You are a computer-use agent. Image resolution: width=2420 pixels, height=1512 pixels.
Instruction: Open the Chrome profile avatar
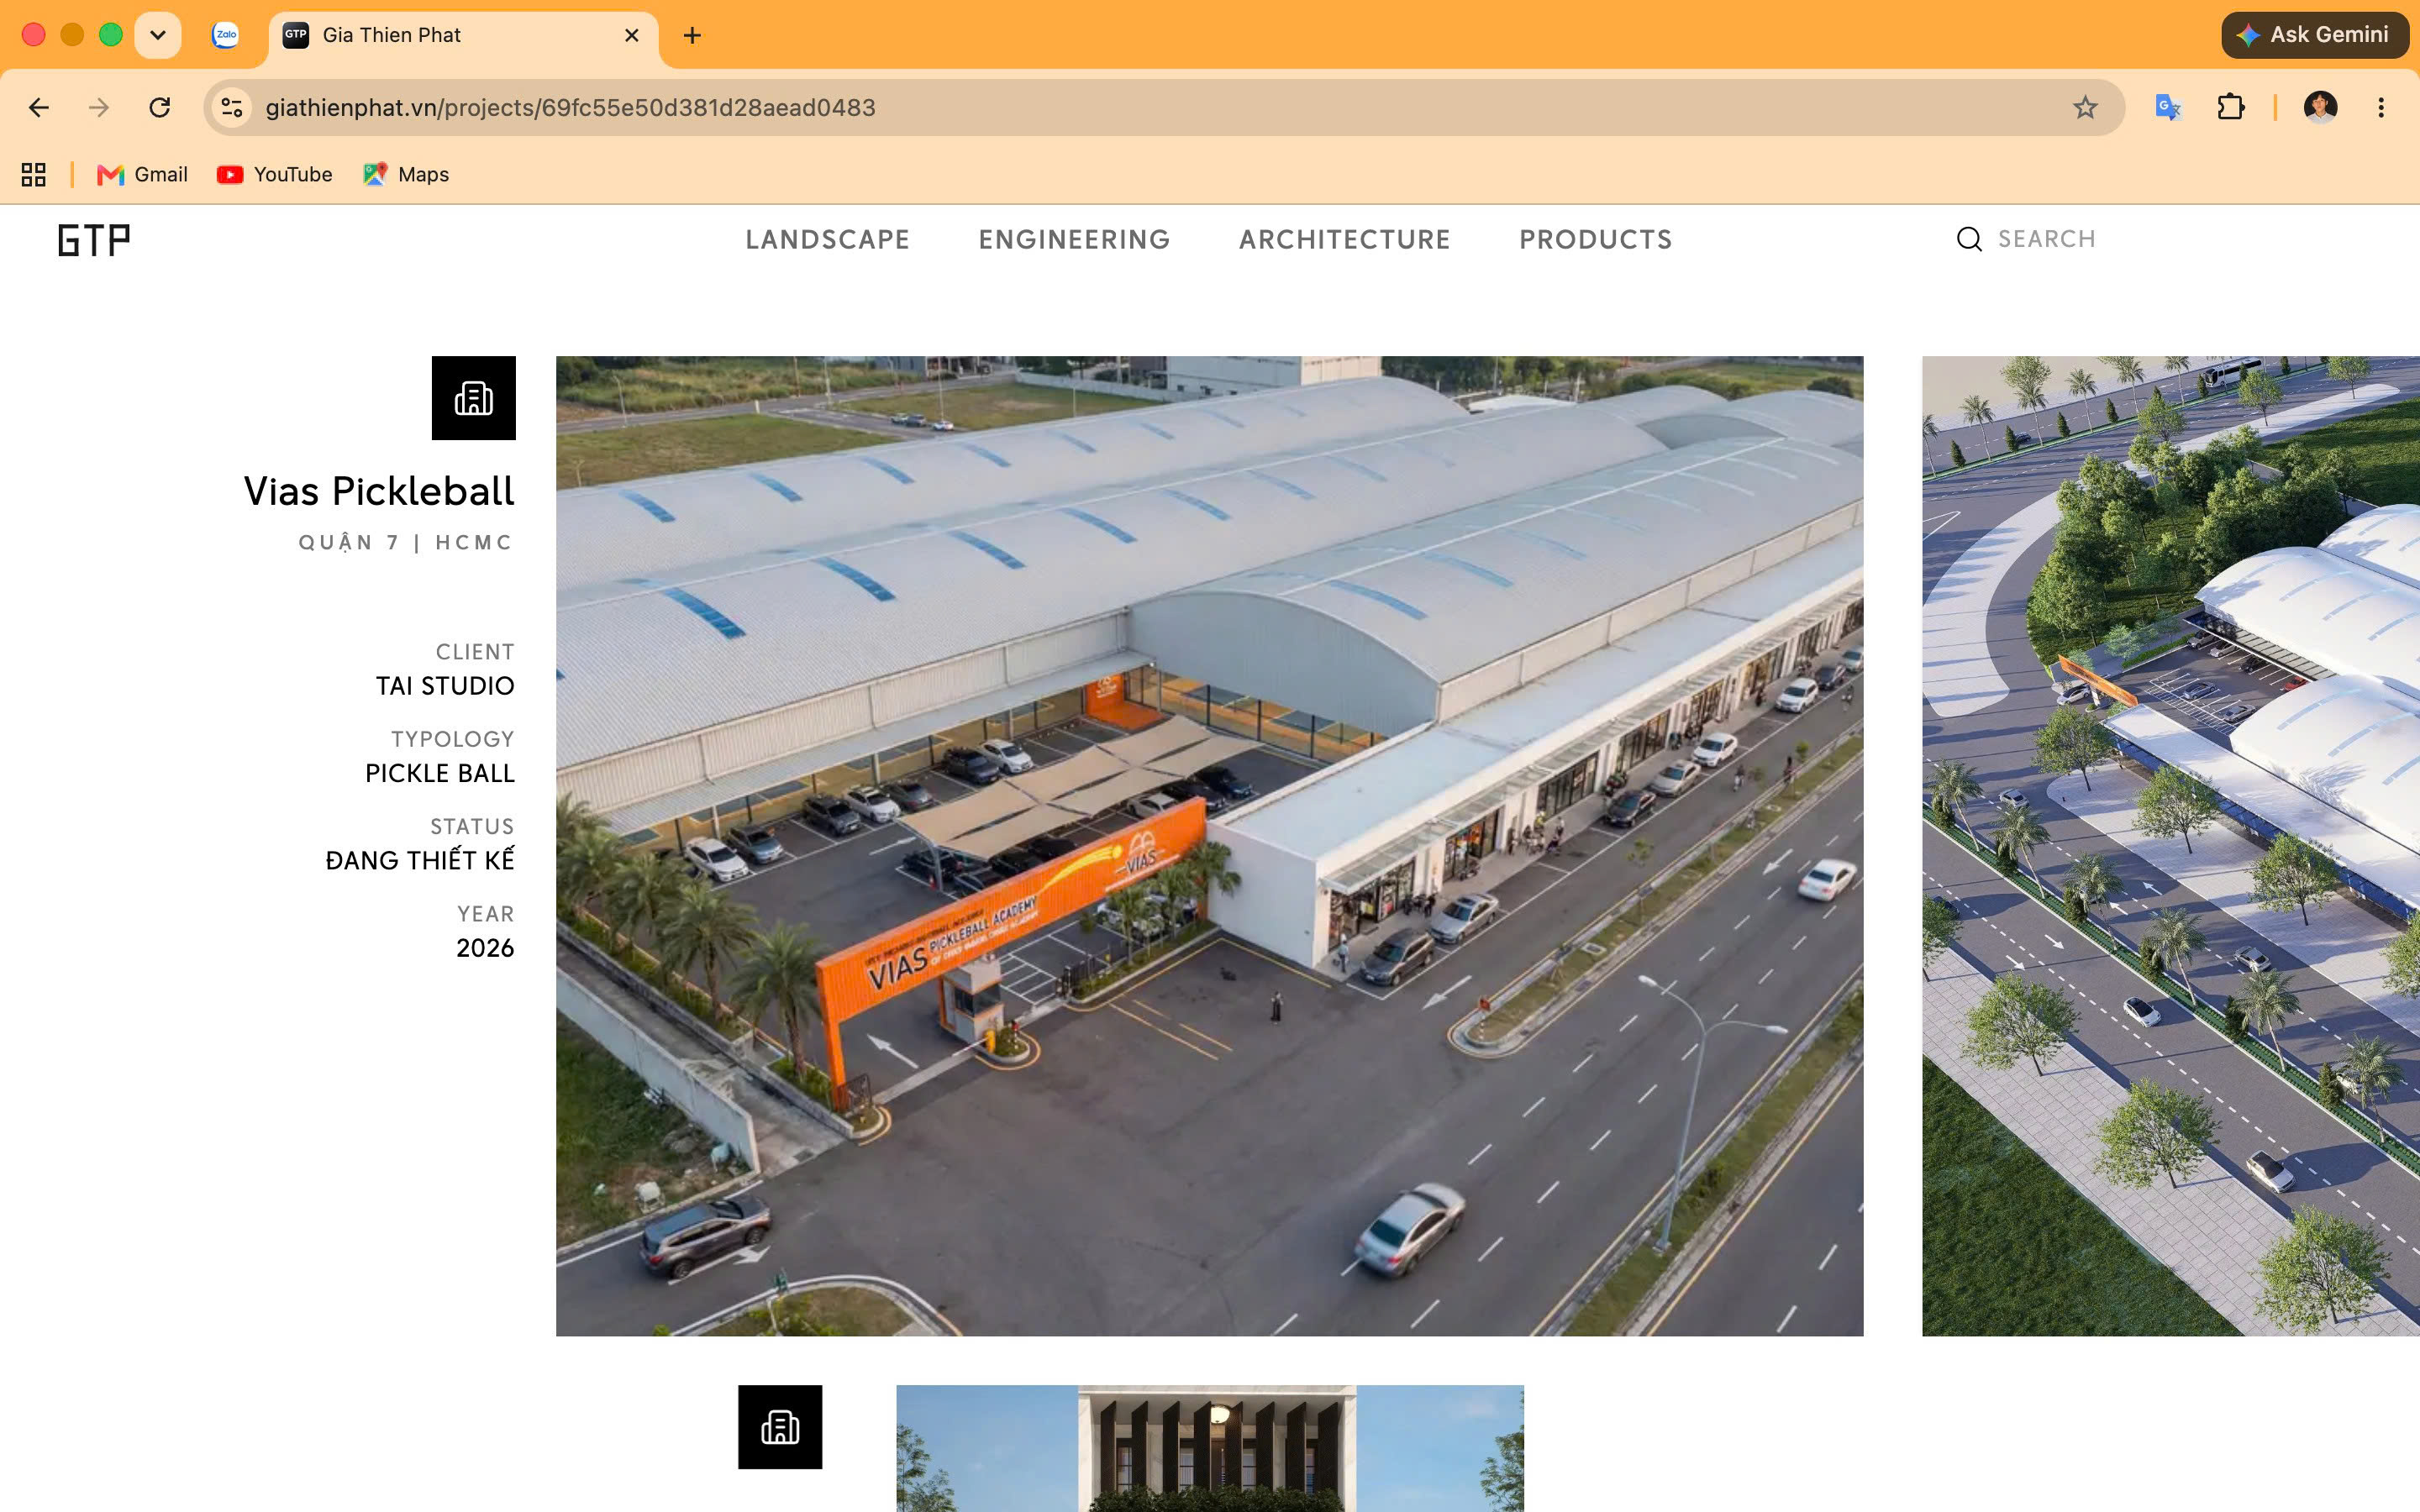(x=2320, y=107)
